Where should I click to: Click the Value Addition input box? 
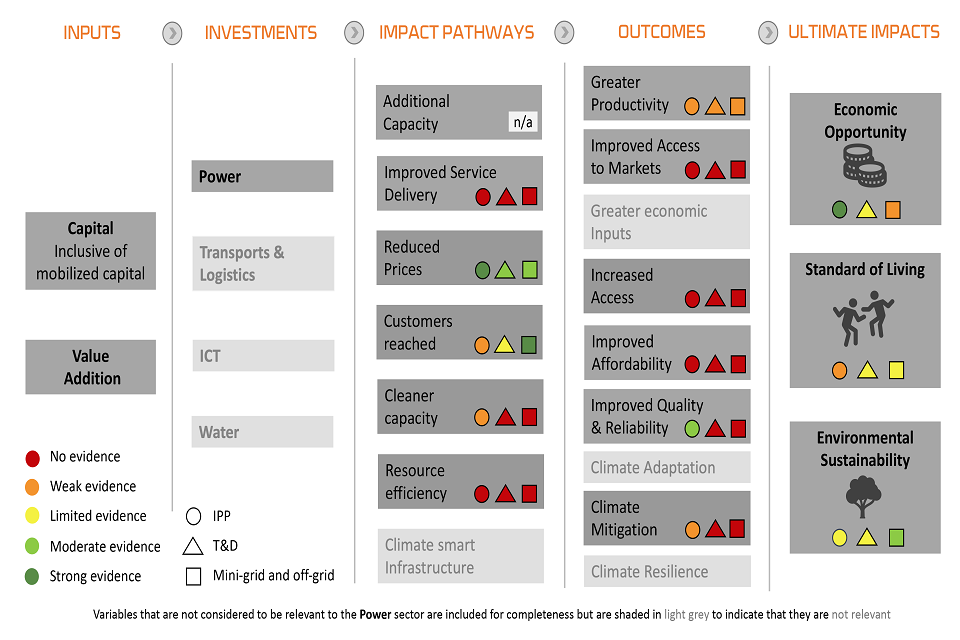tap(91, 367)
